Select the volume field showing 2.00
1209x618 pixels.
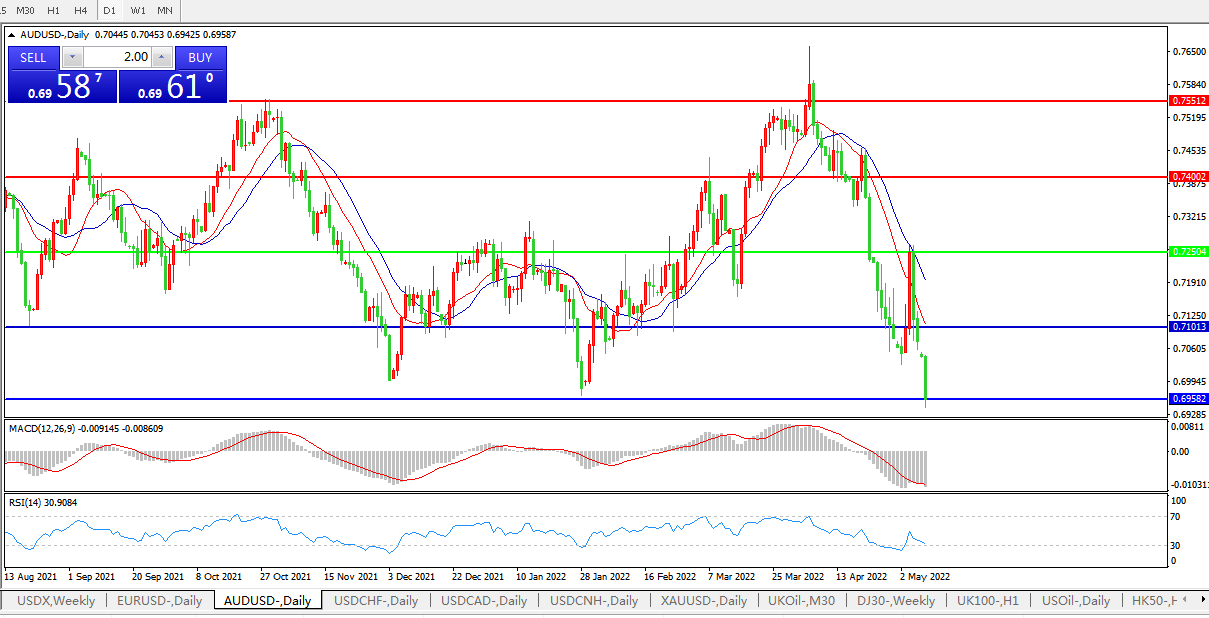coord(118,58)
